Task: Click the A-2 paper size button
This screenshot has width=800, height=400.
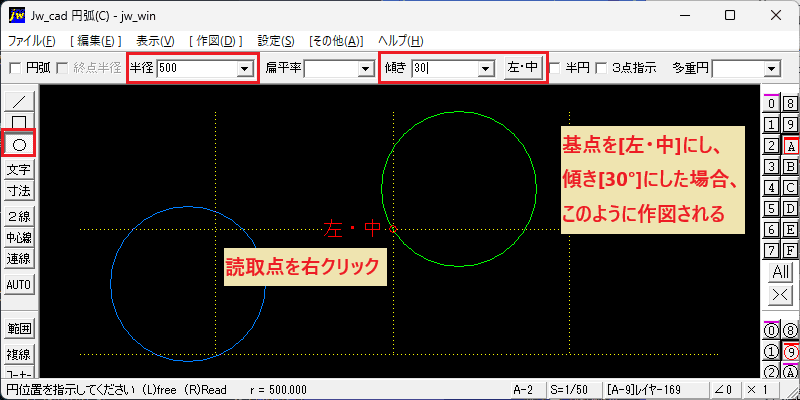Action: (x=528, y=389)
